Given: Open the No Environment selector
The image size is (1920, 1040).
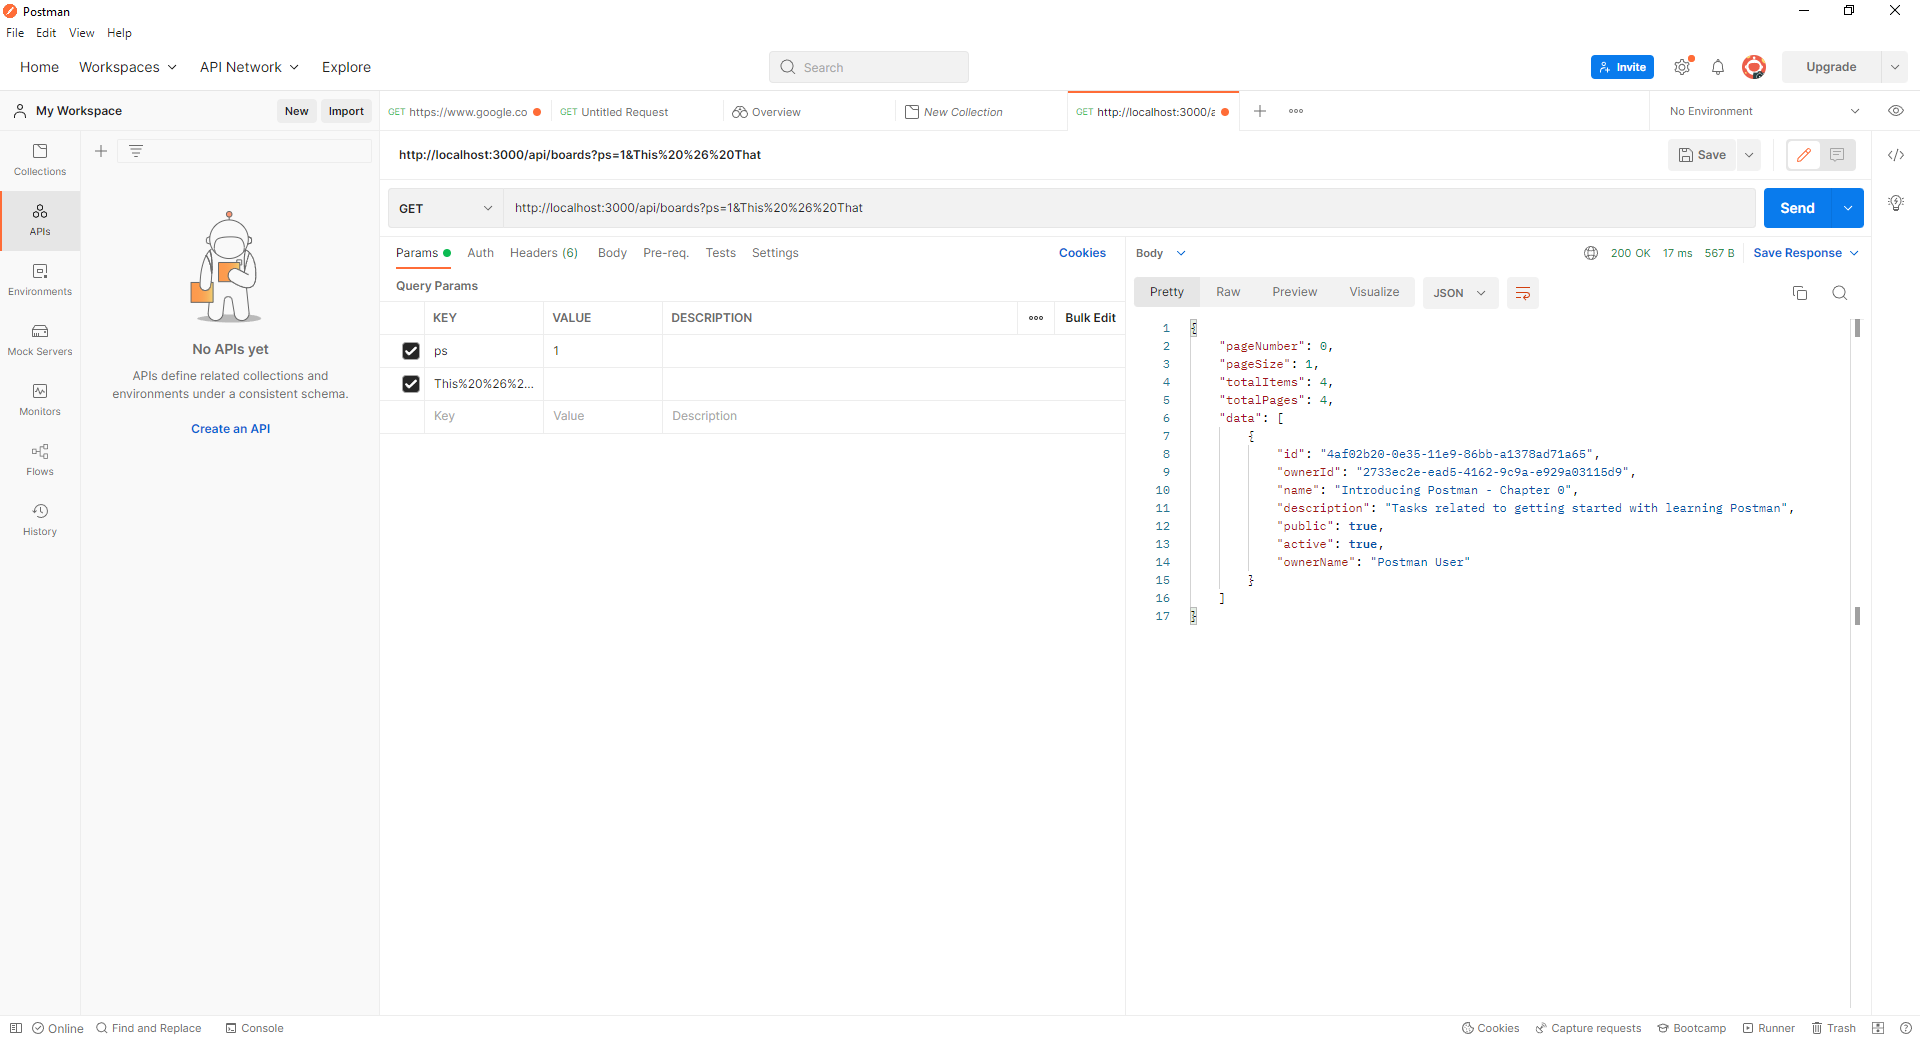Looking at the screenshot, I should coord(1763,111).
